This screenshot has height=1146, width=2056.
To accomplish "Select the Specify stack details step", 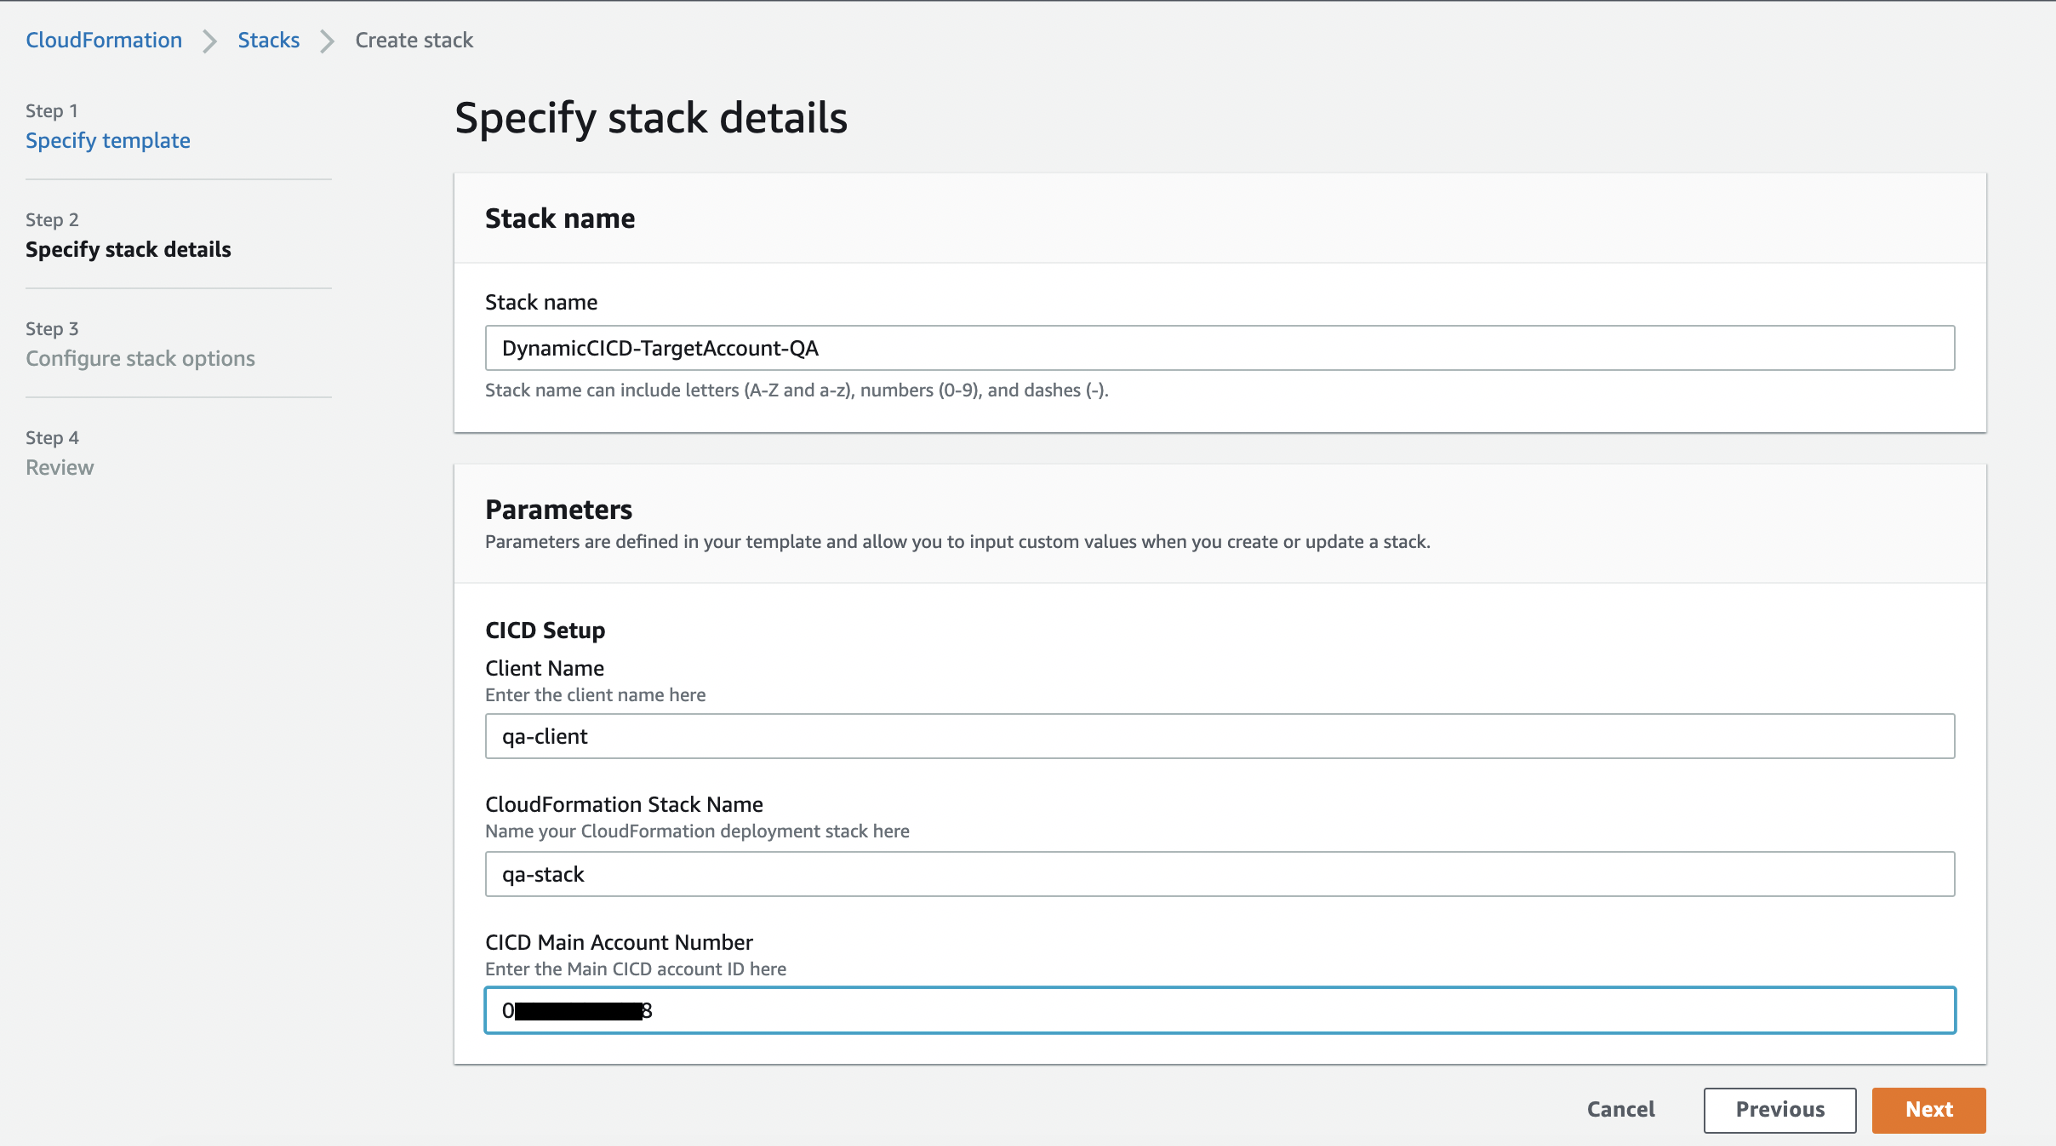I will [x=128, y=249].
